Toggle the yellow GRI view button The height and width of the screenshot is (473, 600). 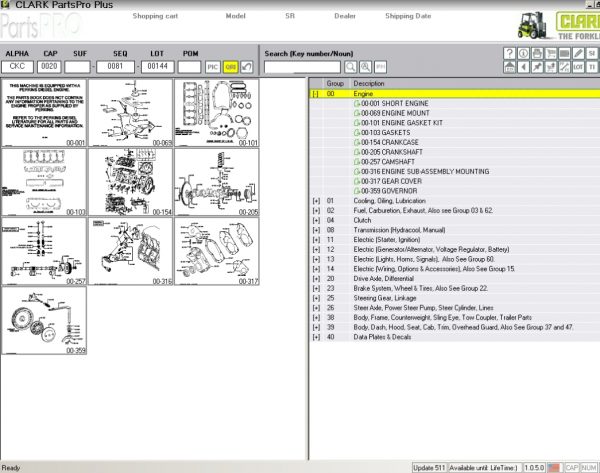coord(230,67)
